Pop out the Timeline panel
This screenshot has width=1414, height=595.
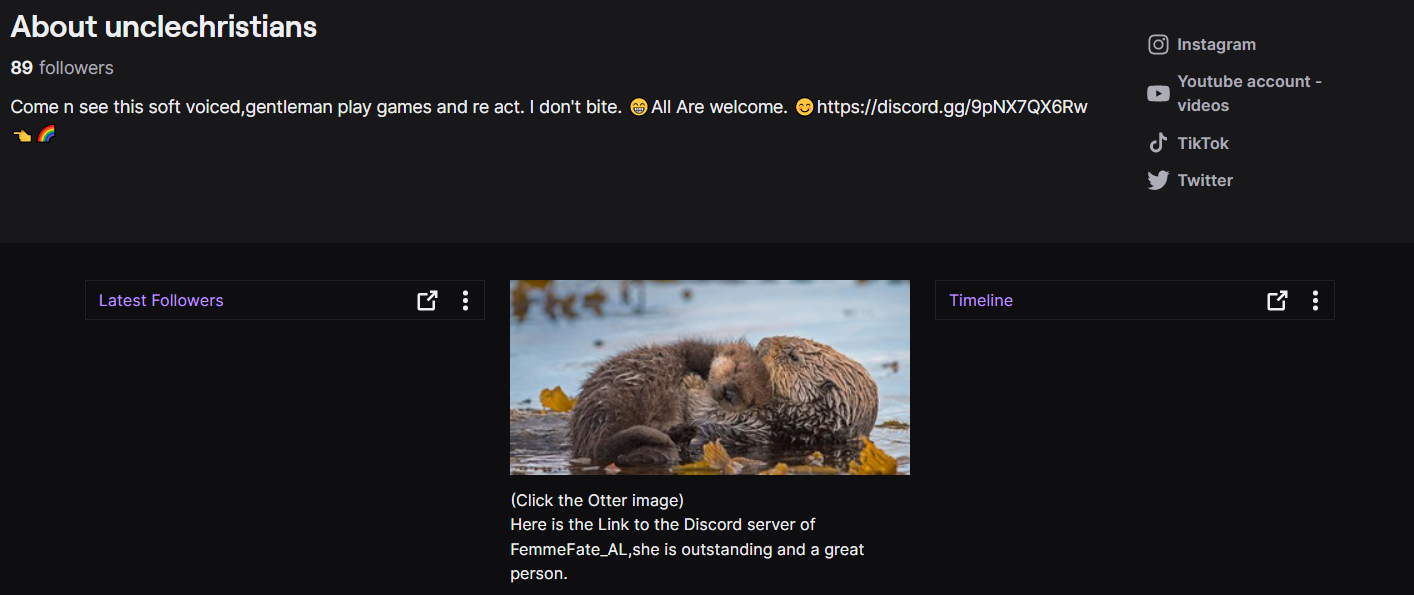click(1277, 300)
